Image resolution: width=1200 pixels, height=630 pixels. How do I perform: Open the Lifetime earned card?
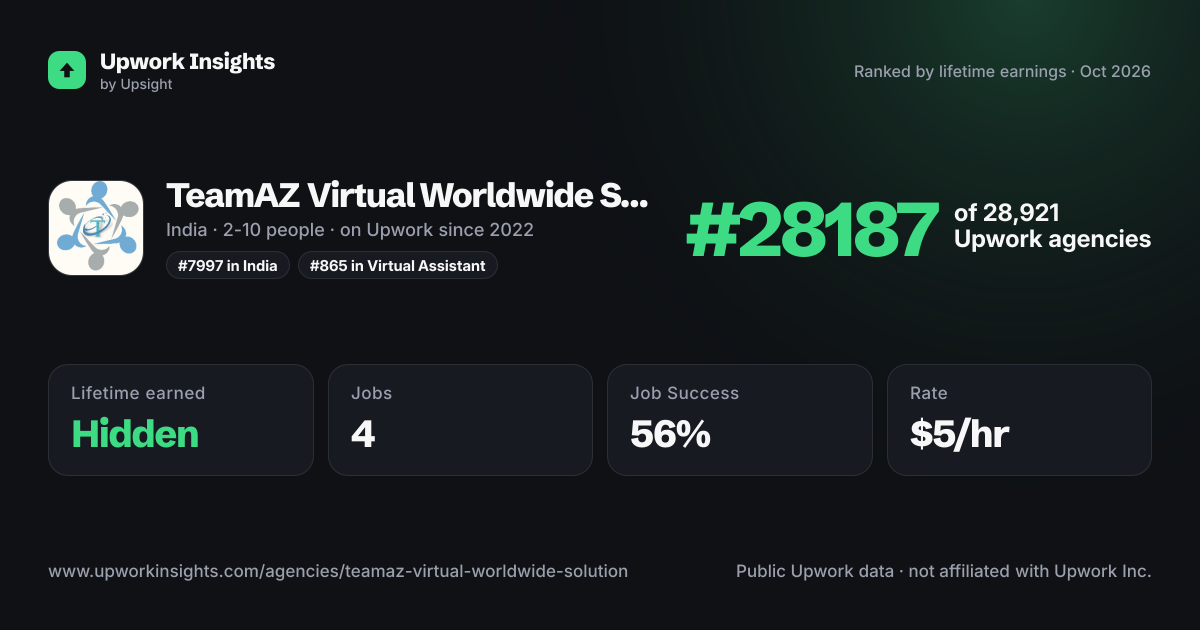pyautogui.click(x=181, y=420)
